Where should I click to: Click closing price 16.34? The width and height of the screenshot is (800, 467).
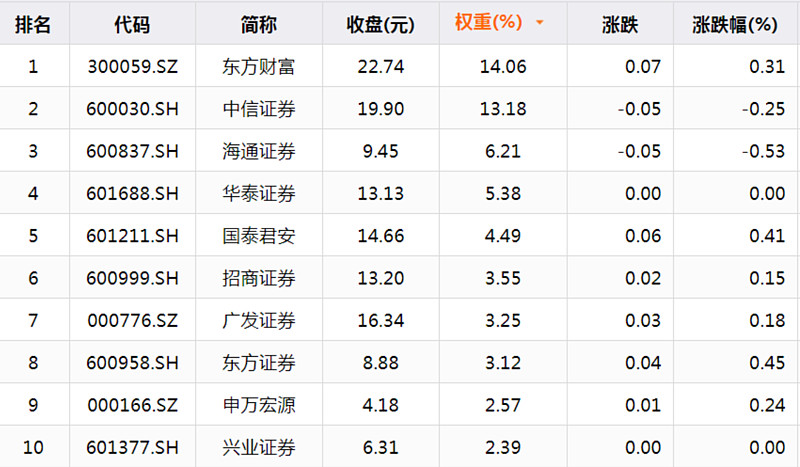(381, 321)
